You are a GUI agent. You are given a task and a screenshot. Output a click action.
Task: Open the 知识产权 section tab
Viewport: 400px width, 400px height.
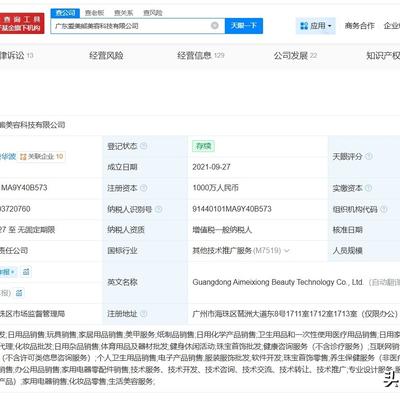[383, 55]
